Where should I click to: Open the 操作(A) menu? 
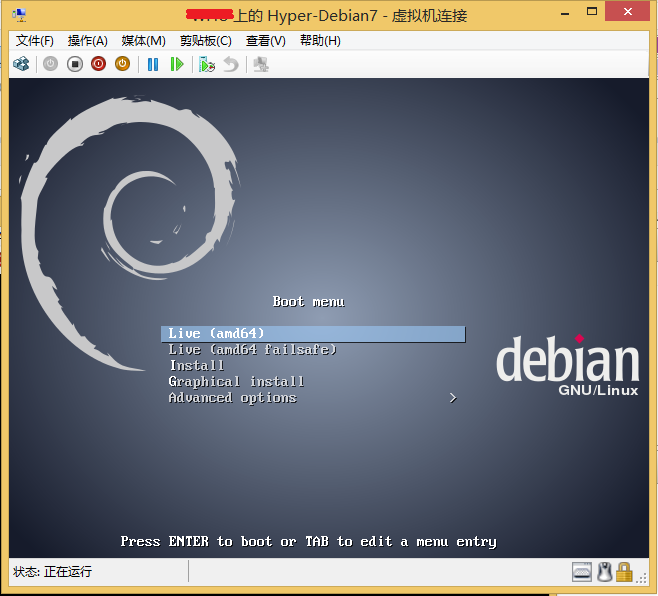(88, 41)
